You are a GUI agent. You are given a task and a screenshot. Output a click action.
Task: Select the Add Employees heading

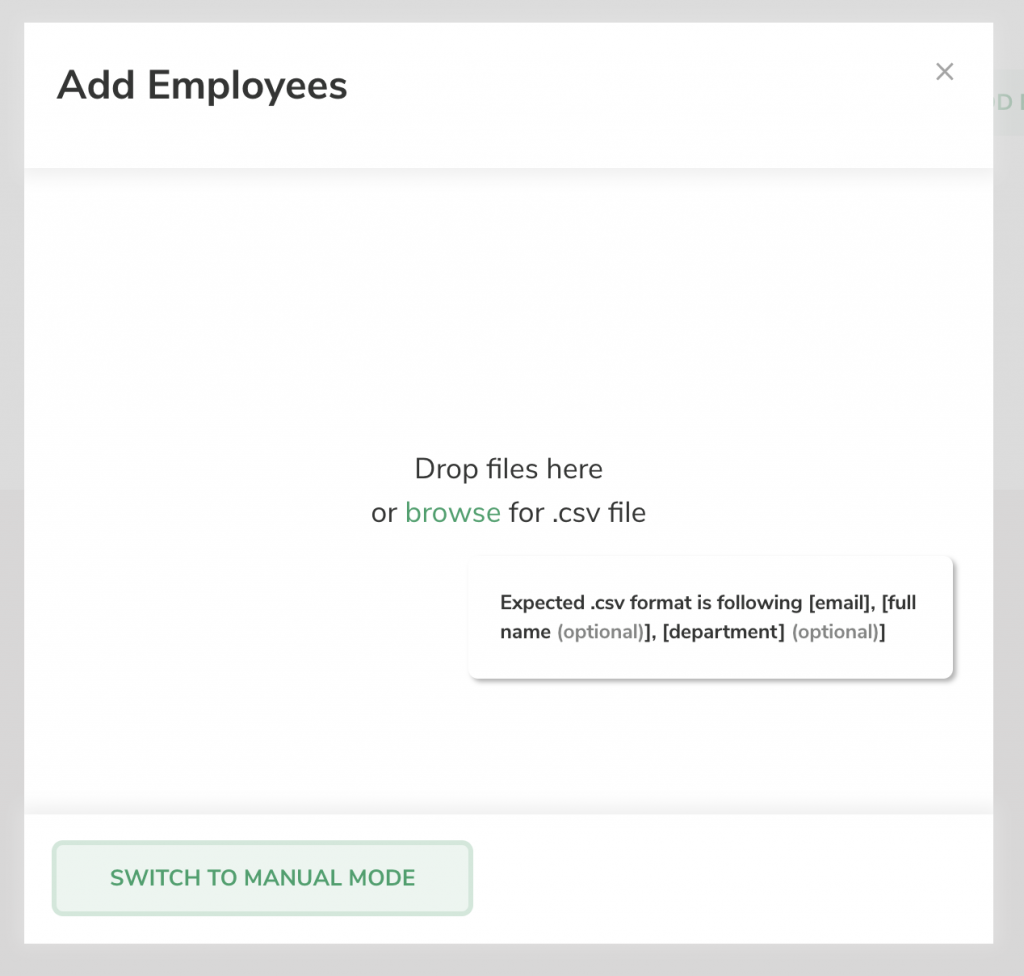coord(202,86)
